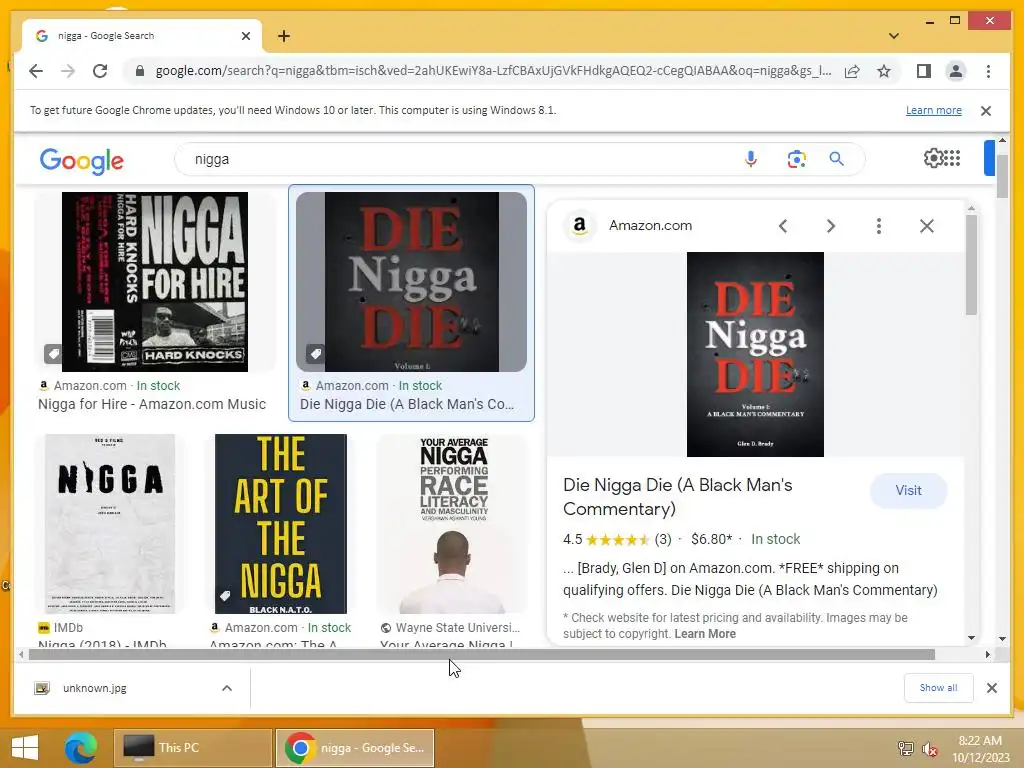This screenshot has height=768, width=1024.
Task: Click the horizontal scrollbar left arrow
Action: pyautogui.click(x=22, y=654)
